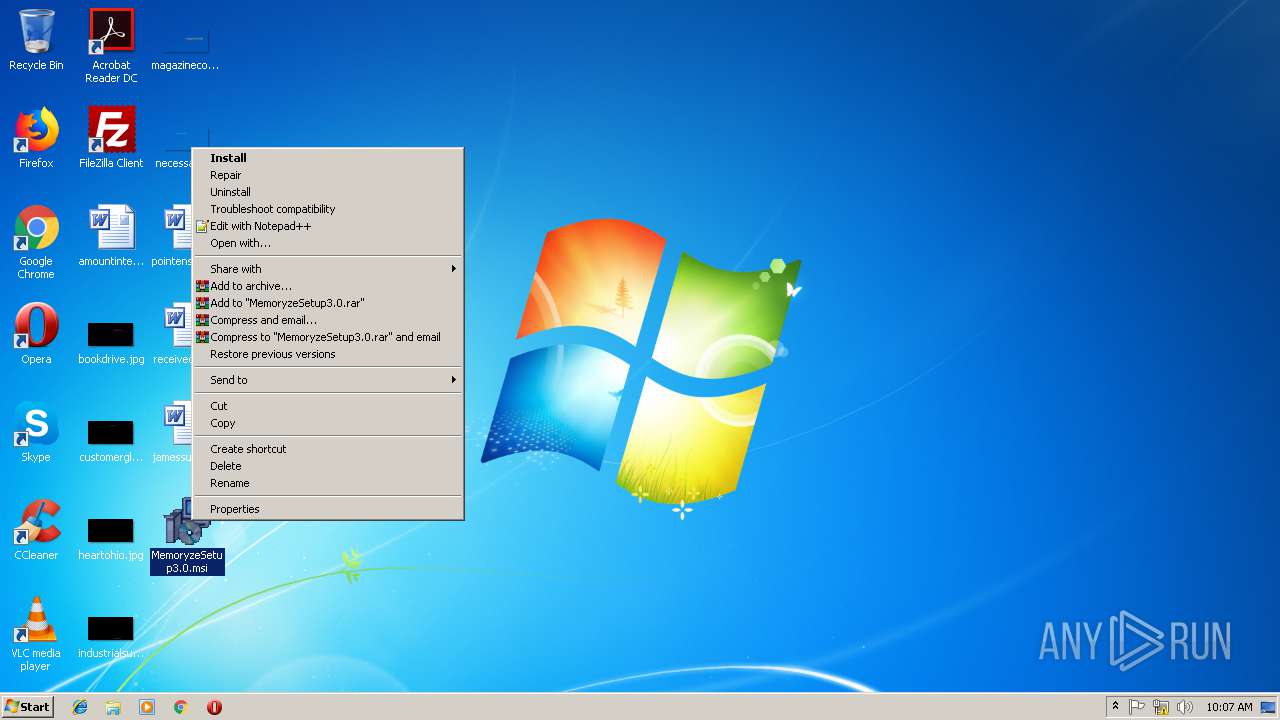Select Edit with Notepad++
Screen dimensions: 1280x720
[328, 226]
